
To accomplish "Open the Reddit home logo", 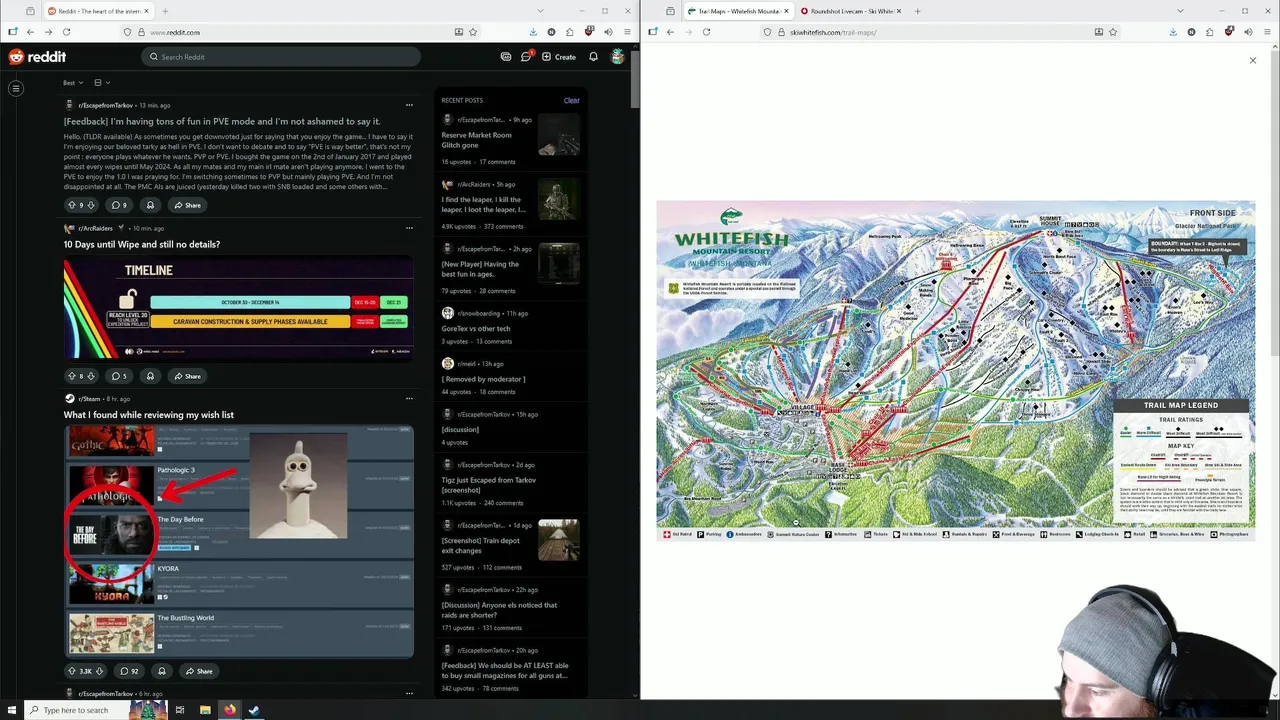I will [37, 57].
